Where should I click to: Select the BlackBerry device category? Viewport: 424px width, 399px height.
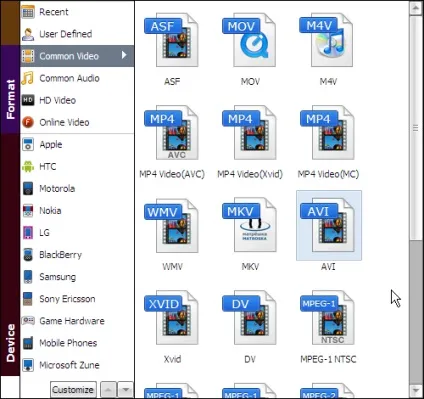coord(77,255)
